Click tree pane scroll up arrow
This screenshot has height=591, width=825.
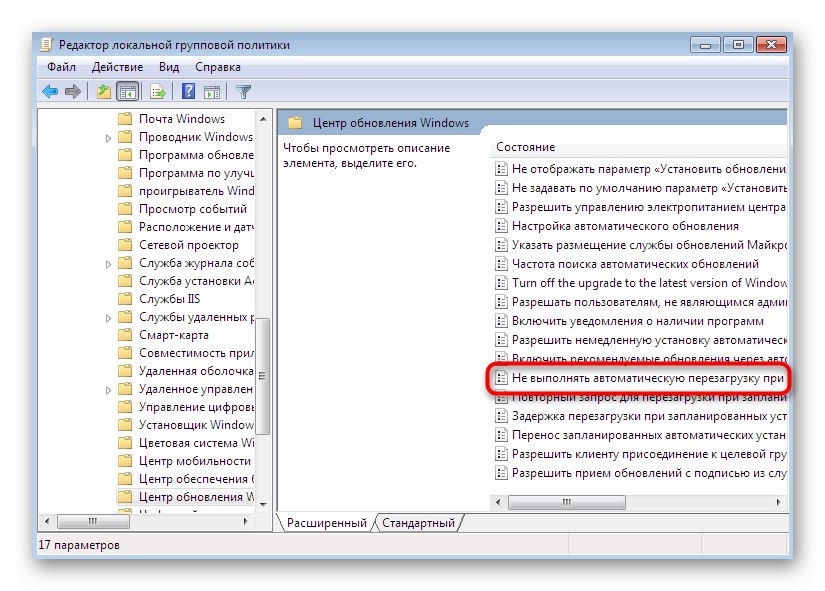coord(263,119)
